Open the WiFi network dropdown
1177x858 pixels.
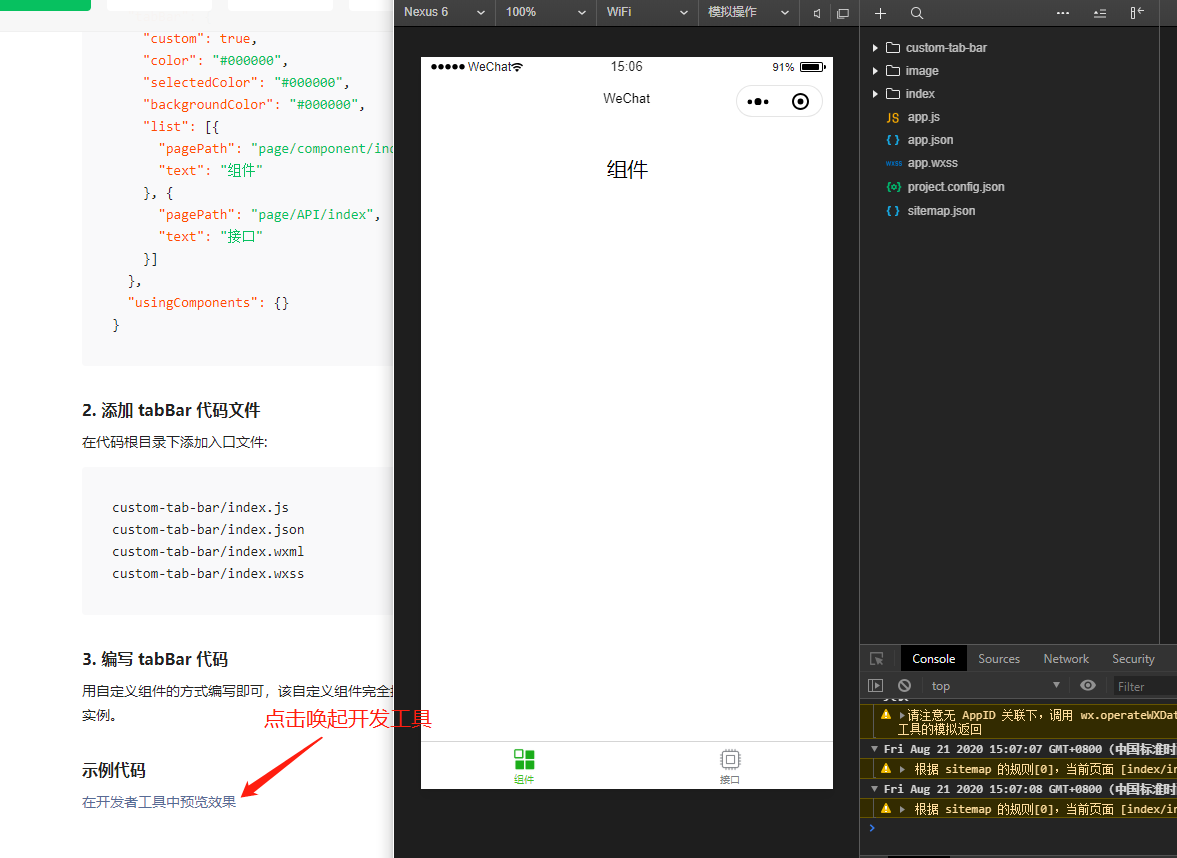pos(647,12)
